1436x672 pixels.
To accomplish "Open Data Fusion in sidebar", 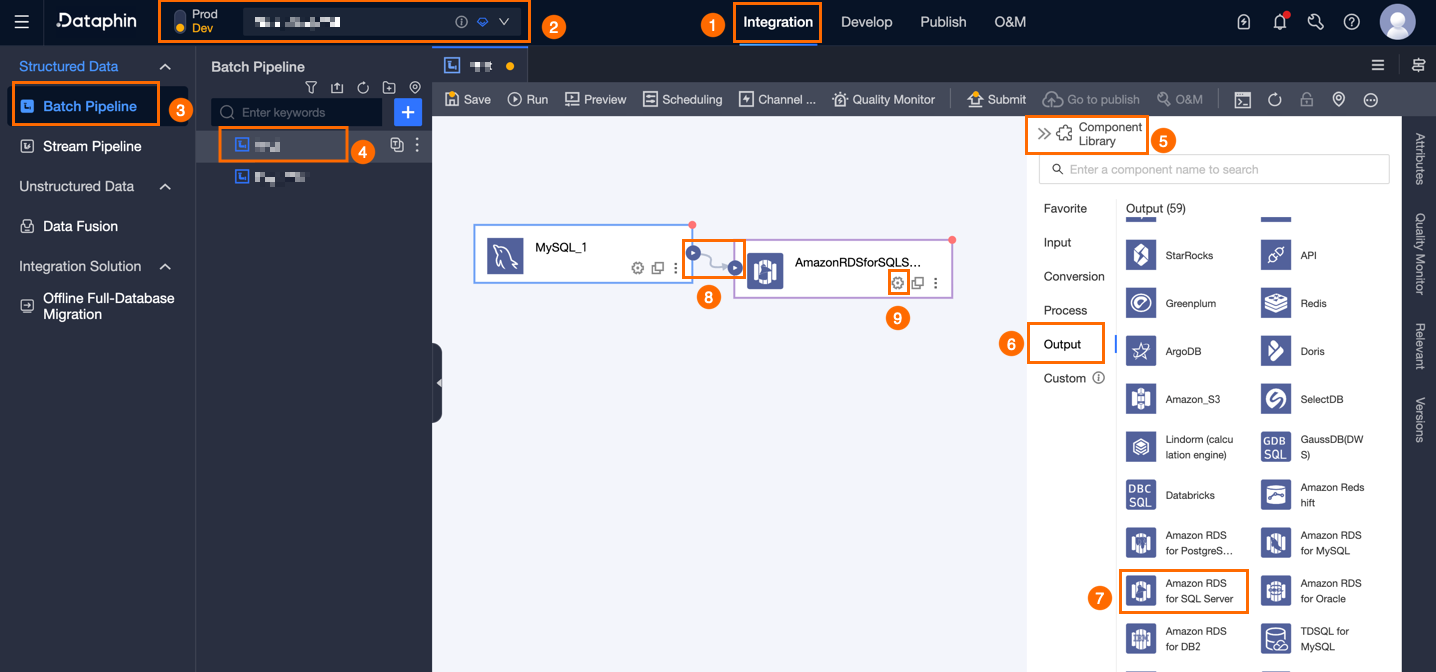I will pyautogui.click(x=80, y=226).
